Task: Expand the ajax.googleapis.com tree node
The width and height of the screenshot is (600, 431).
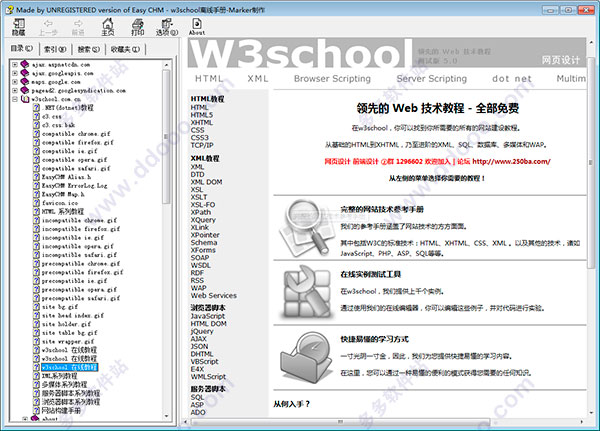Action: 15,73
